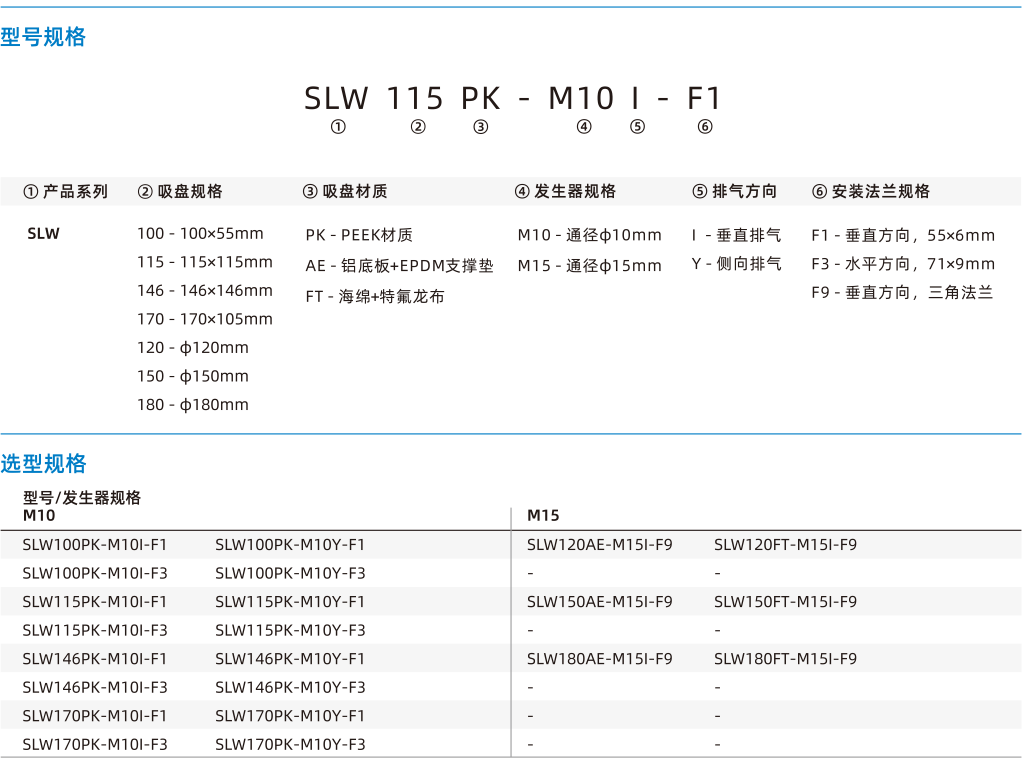
Task: Click the cell 'SLW100PK-M10Y-F1'
Action: point(290,545)
